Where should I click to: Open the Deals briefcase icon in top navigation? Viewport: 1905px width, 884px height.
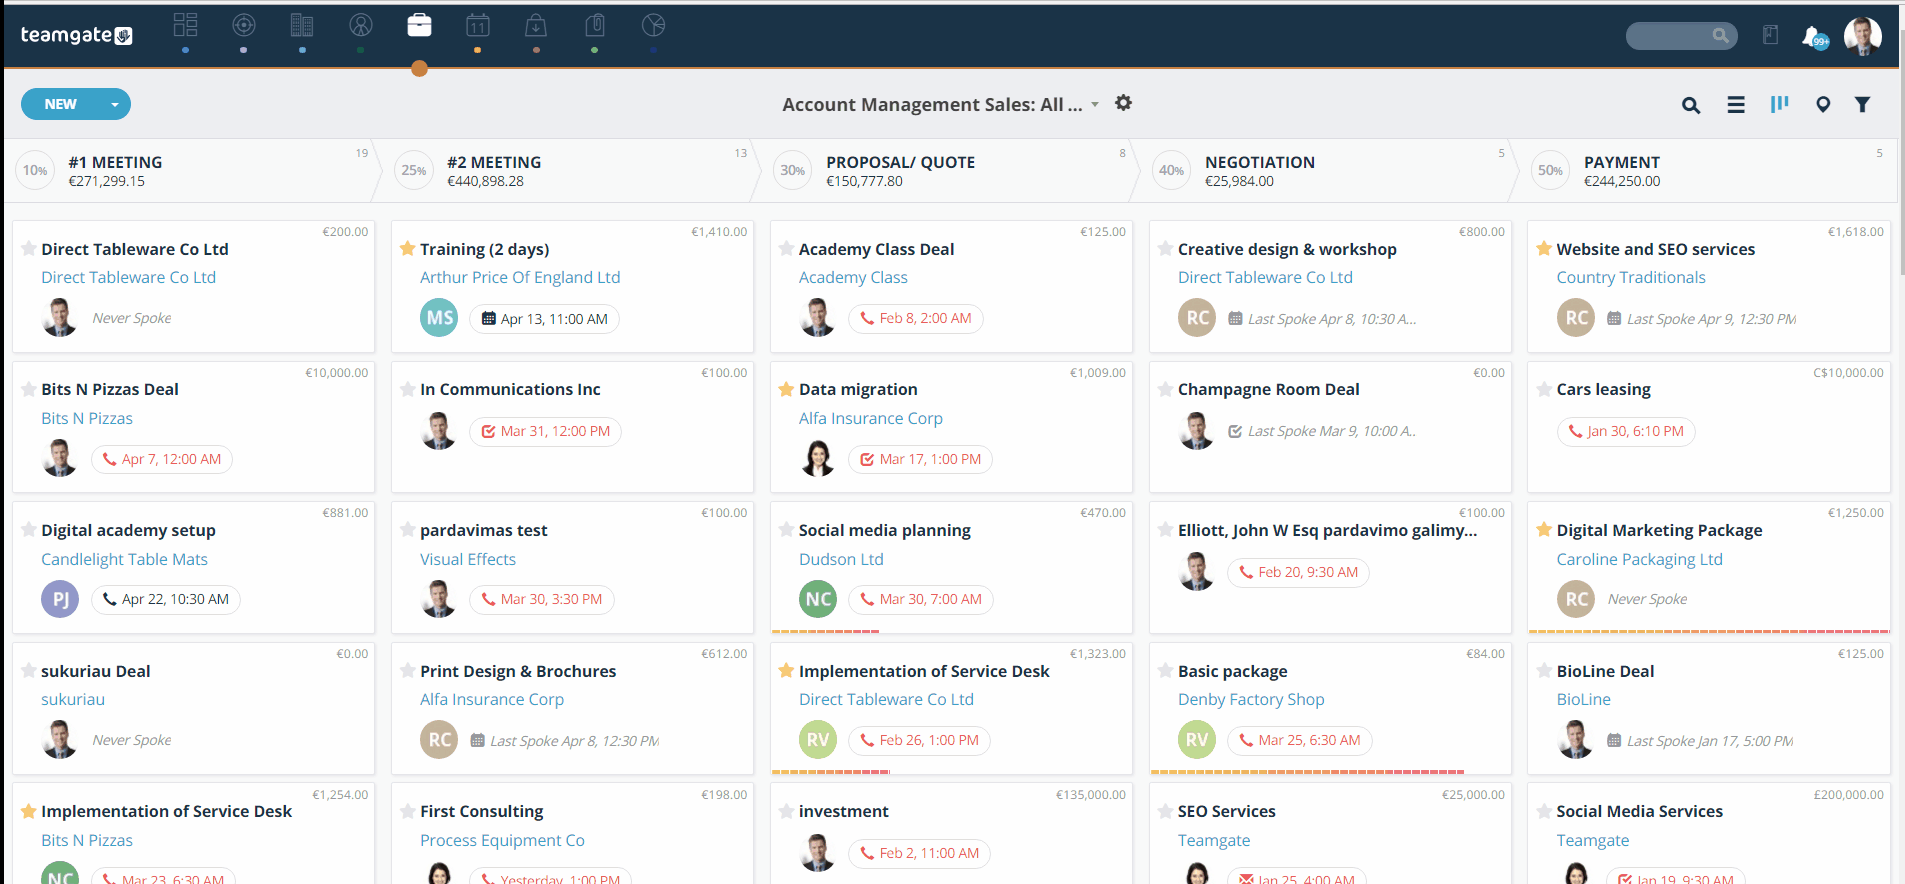click(x=420, y=25)
